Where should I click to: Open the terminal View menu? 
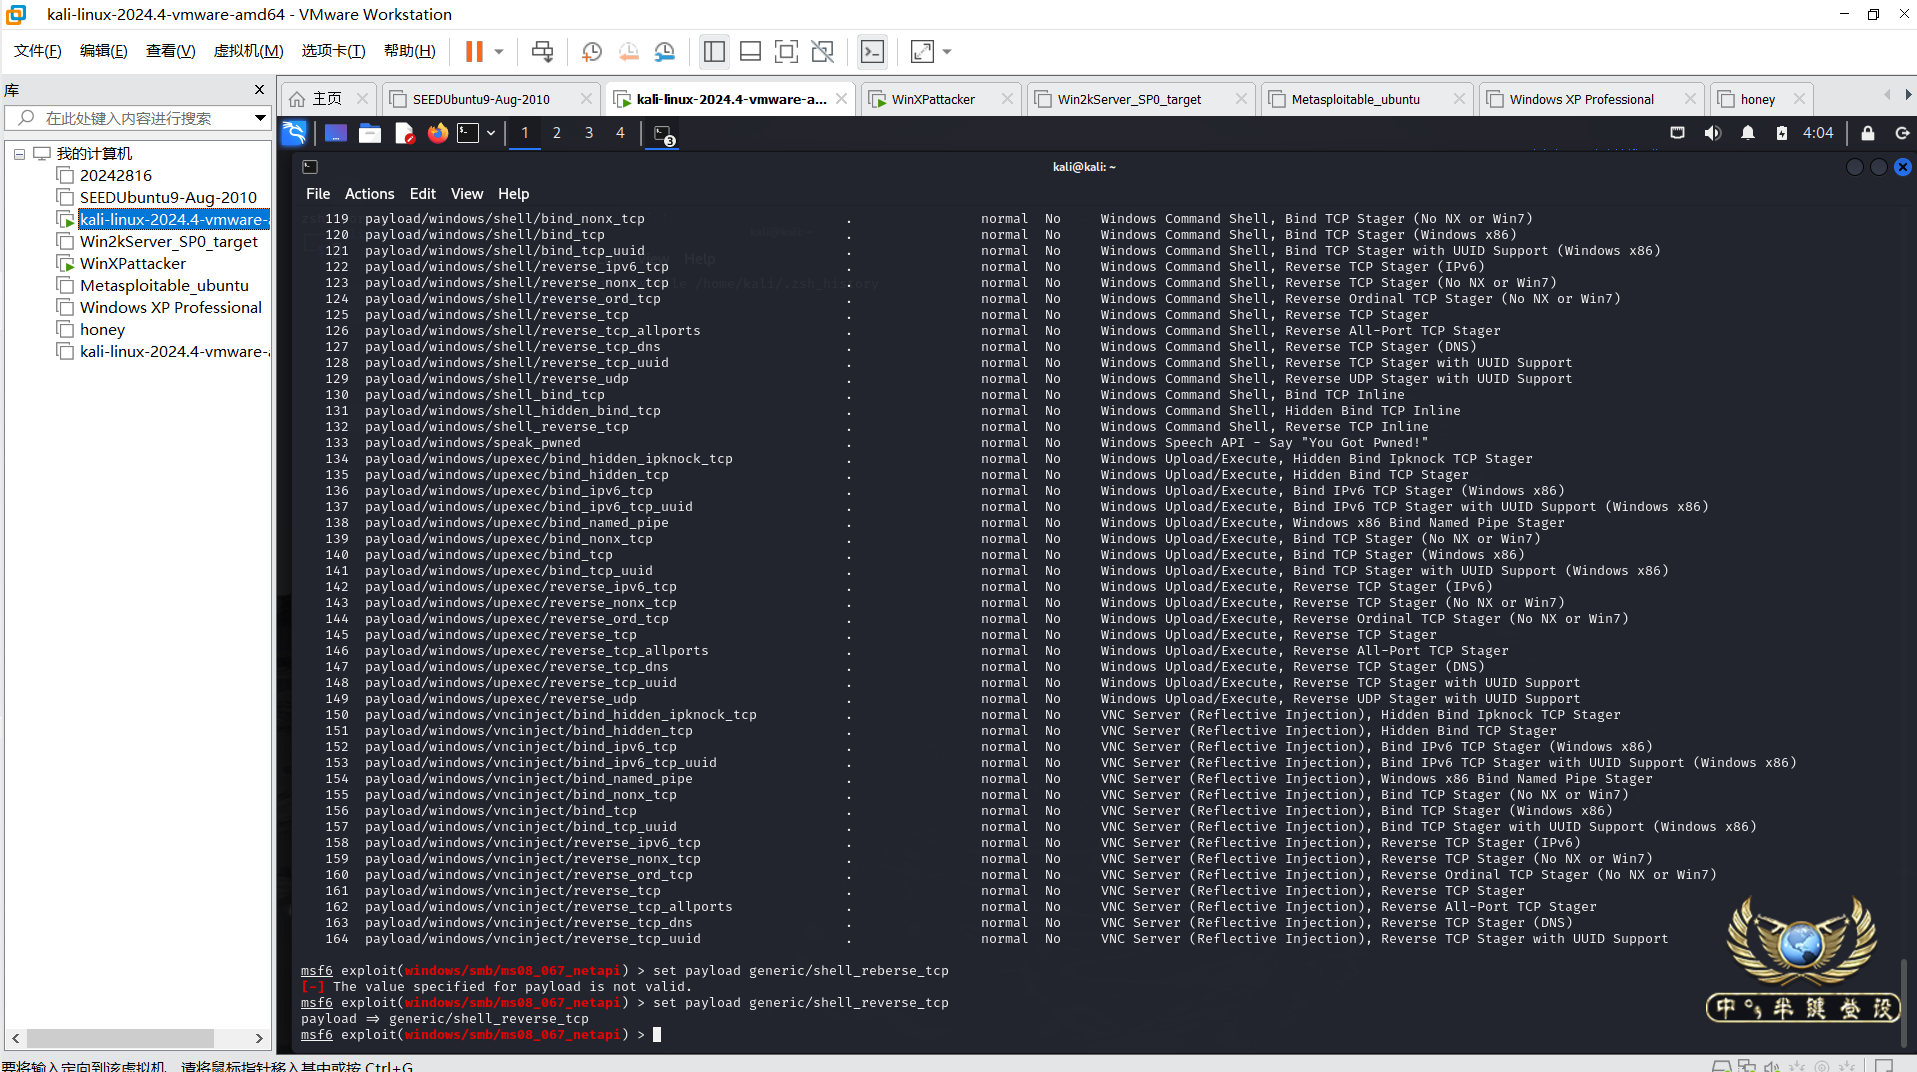click(466, 194)
